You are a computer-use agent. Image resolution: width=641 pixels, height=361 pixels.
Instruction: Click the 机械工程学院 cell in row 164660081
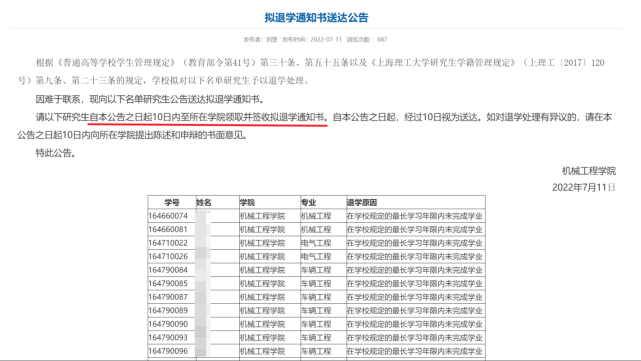coord(262,229)
